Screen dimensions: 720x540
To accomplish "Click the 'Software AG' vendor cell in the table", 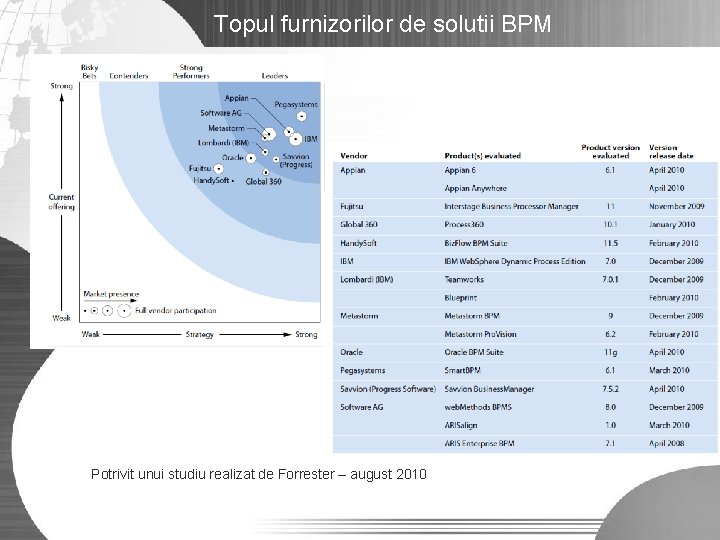I will [x=361, y=407].
